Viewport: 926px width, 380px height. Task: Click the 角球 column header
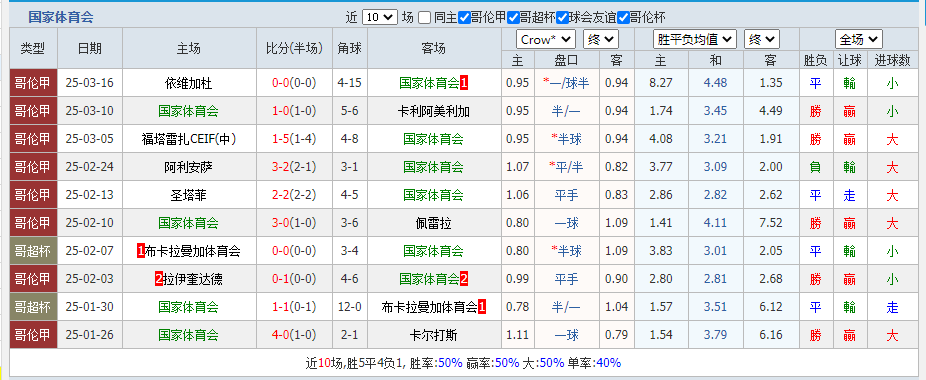coord(349,48)
